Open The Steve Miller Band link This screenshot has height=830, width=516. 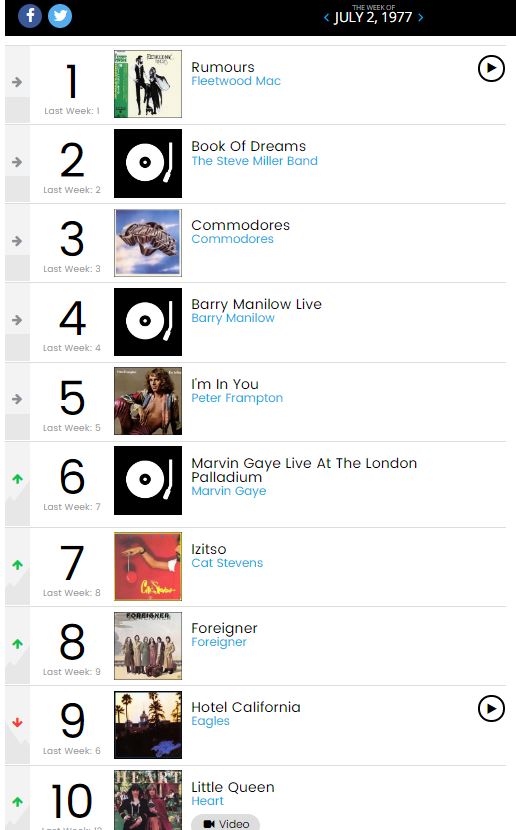coord(255,161)
